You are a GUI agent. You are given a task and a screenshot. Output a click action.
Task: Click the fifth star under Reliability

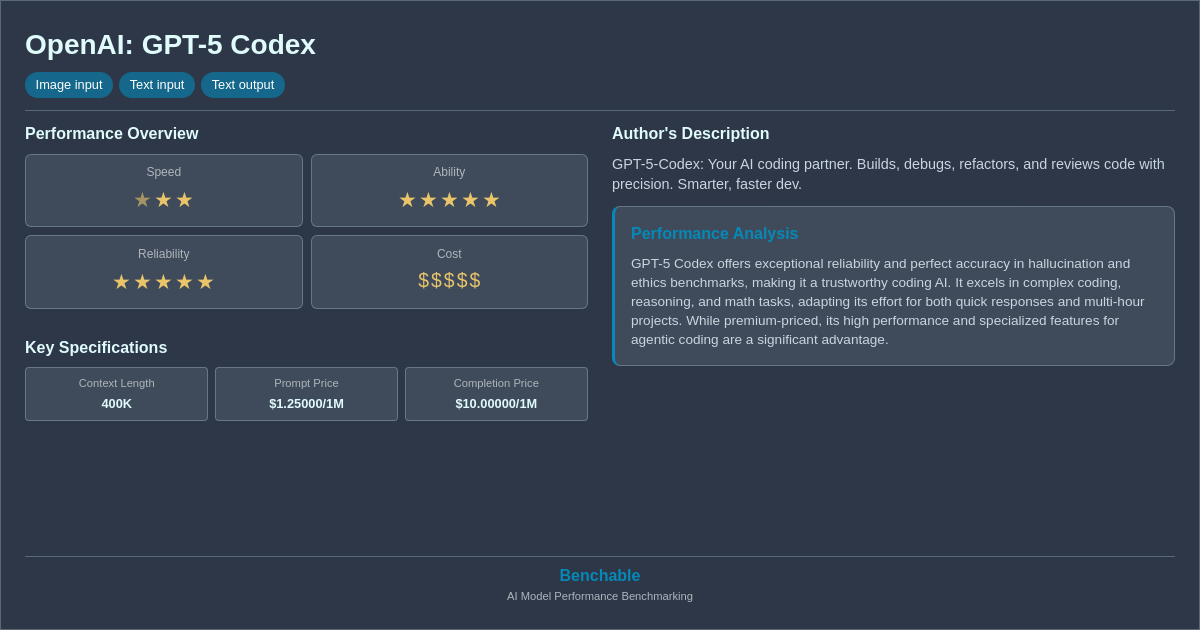tap(206, 281)
